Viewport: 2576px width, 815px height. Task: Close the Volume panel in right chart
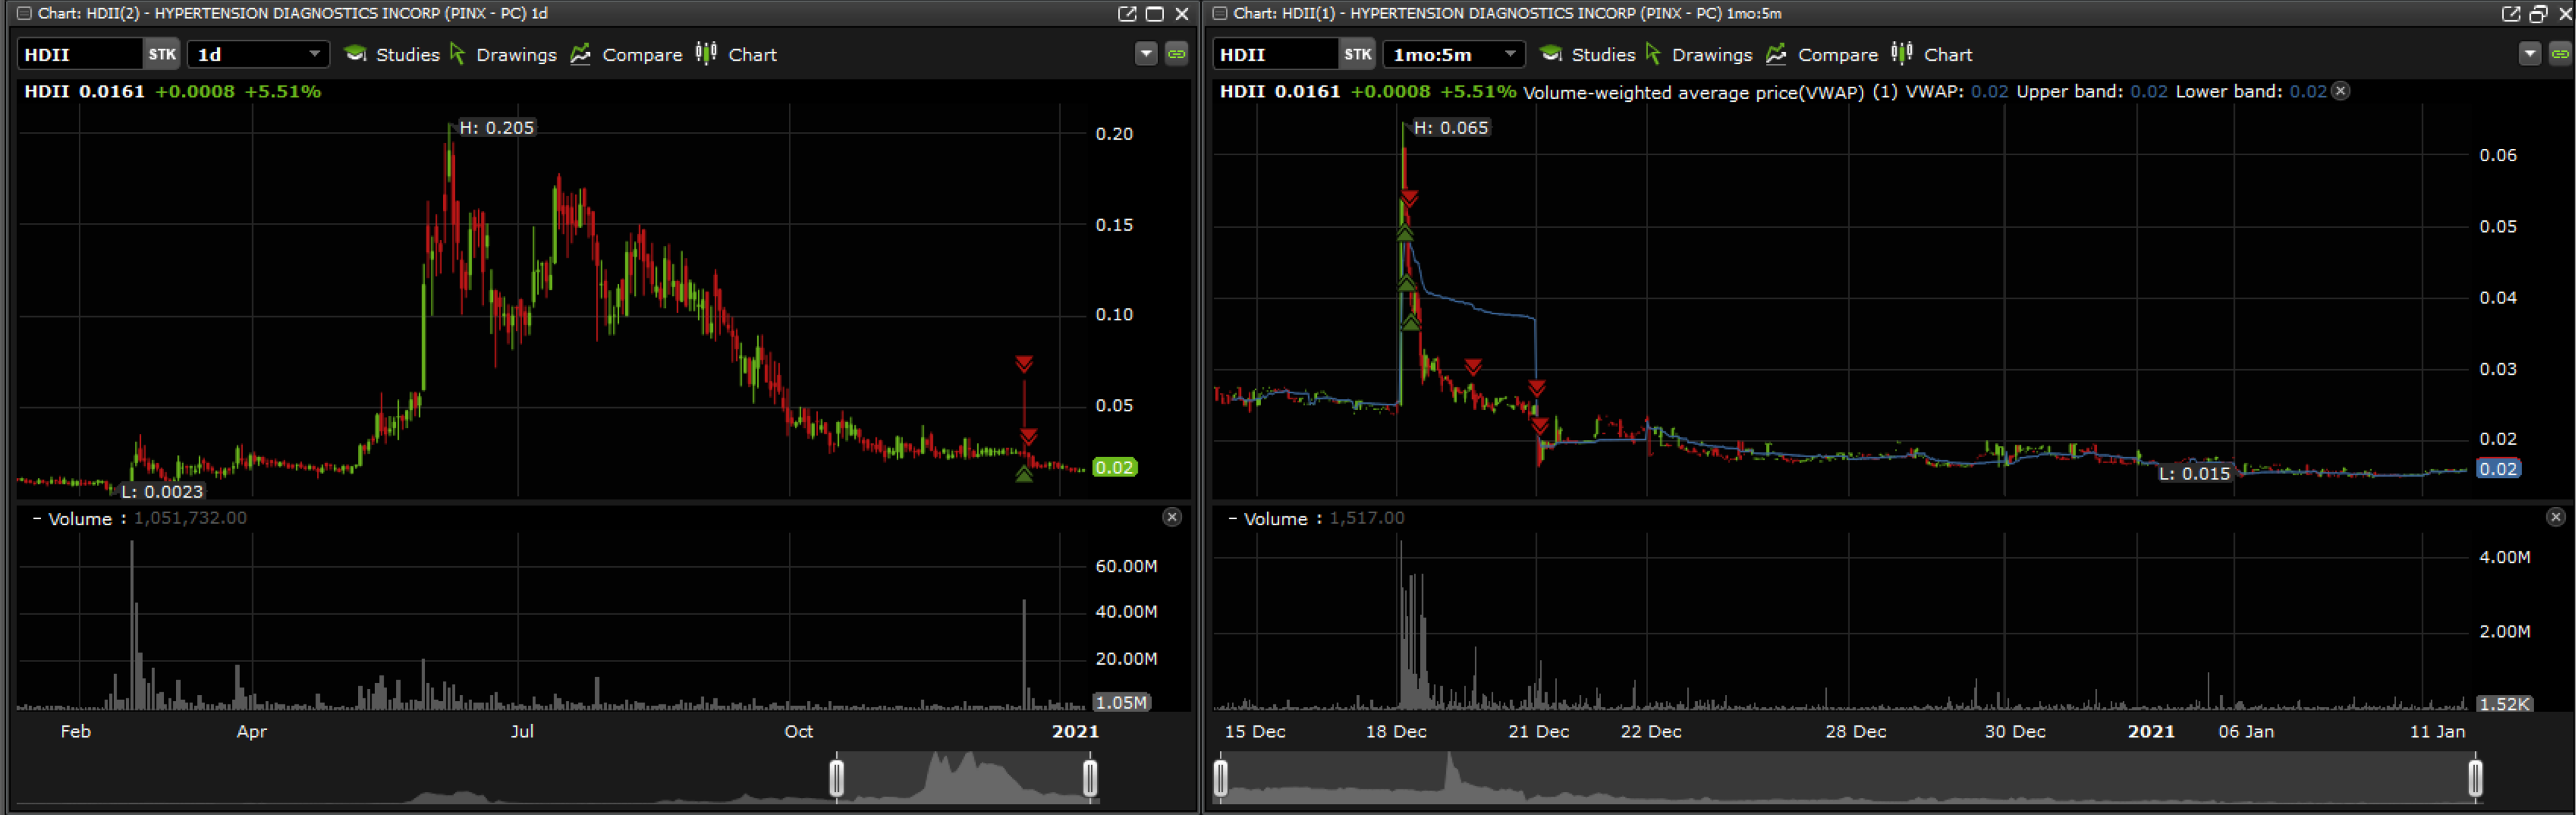click(x=2555, y=517)
